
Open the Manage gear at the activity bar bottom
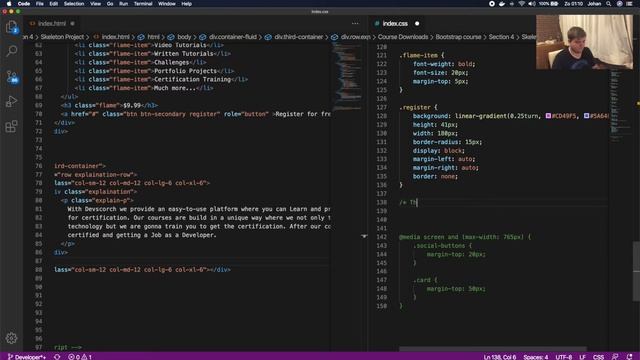click(11, 338)
